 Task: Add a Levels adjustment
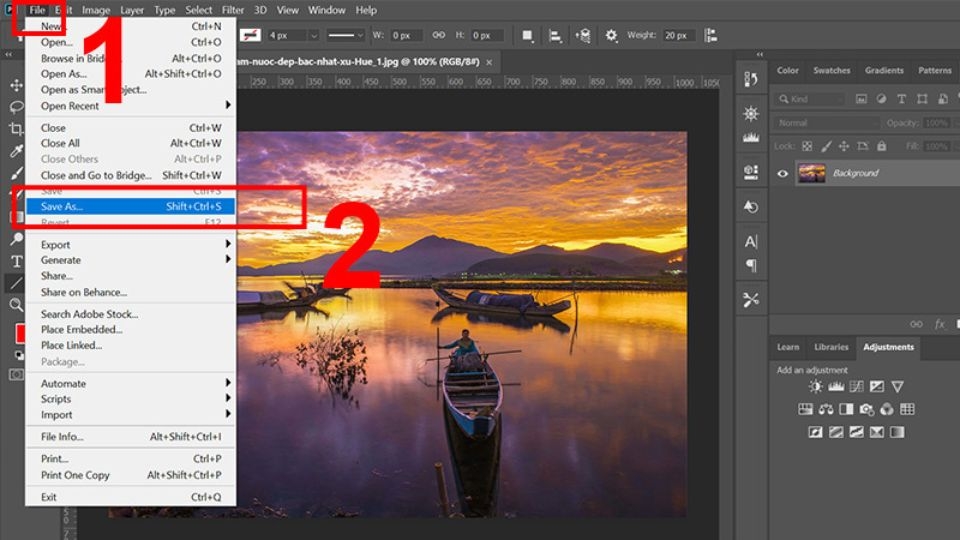[836, 386]
